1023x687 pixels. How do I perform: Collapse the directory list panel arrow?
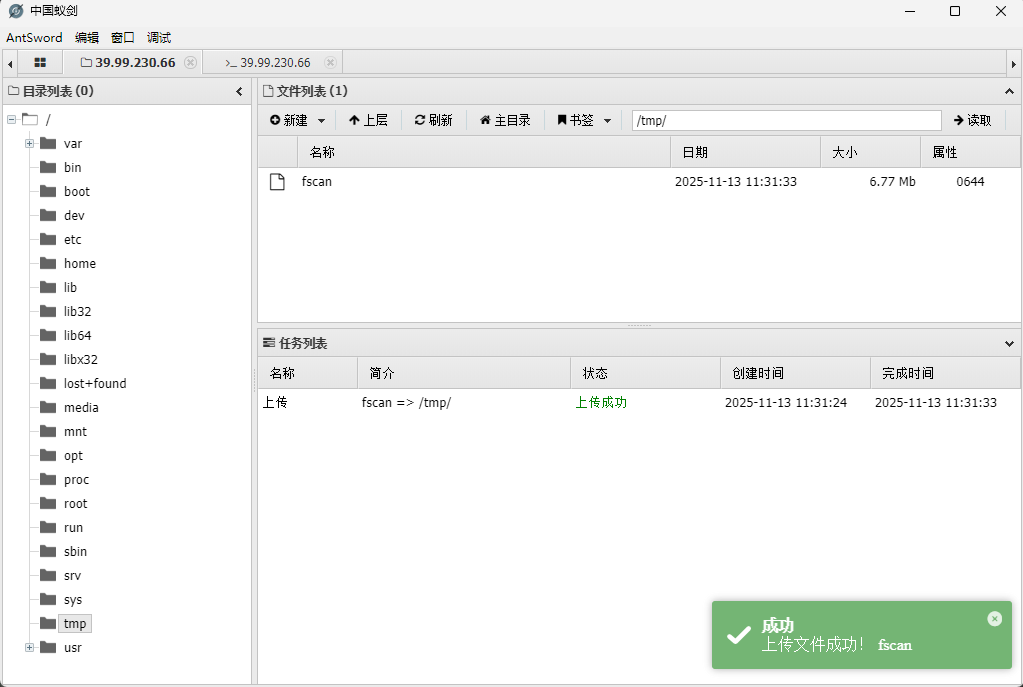(x=239, y=92)
